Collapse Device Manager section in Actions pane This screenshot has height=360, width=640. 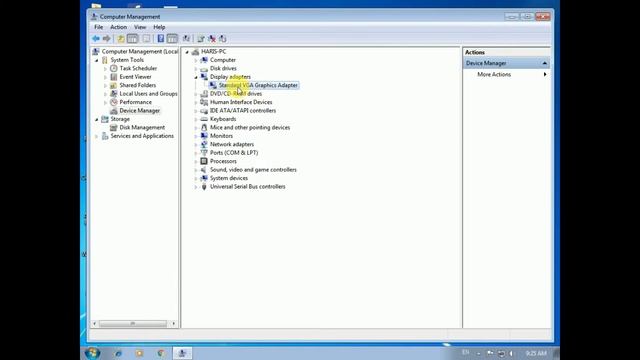(544, 63)
